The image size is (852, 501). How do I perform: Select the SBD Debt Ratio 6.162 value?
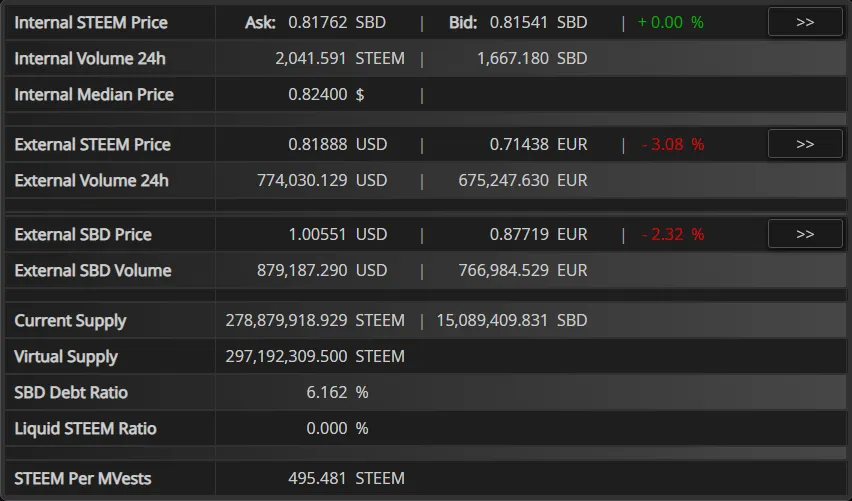pos(327,392)
